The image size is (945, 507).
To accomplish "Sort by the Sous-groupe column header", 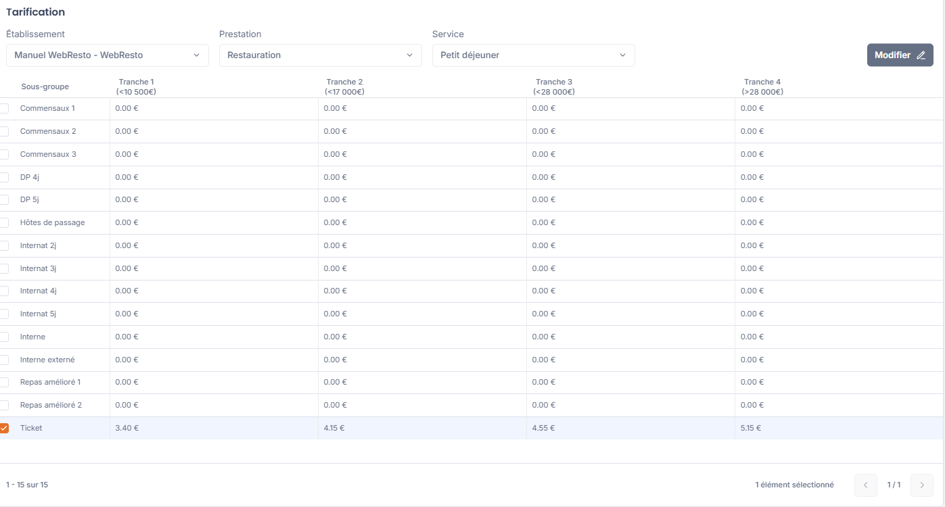I will pos(45,87).
